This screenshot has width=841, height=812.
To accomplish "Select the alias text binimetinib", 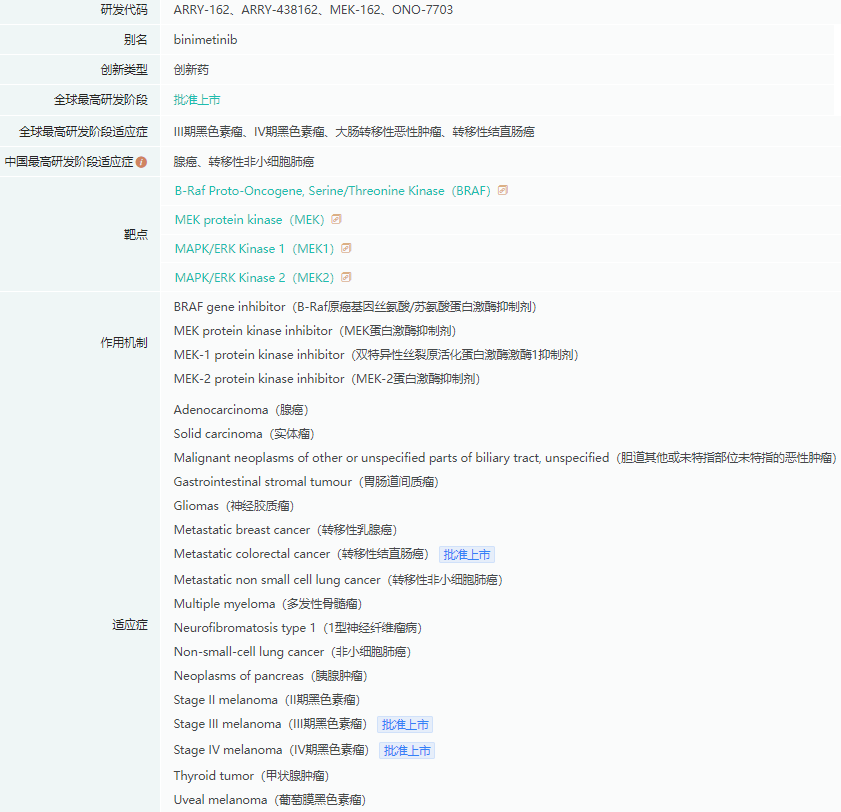I will click(x=205, y=40).
